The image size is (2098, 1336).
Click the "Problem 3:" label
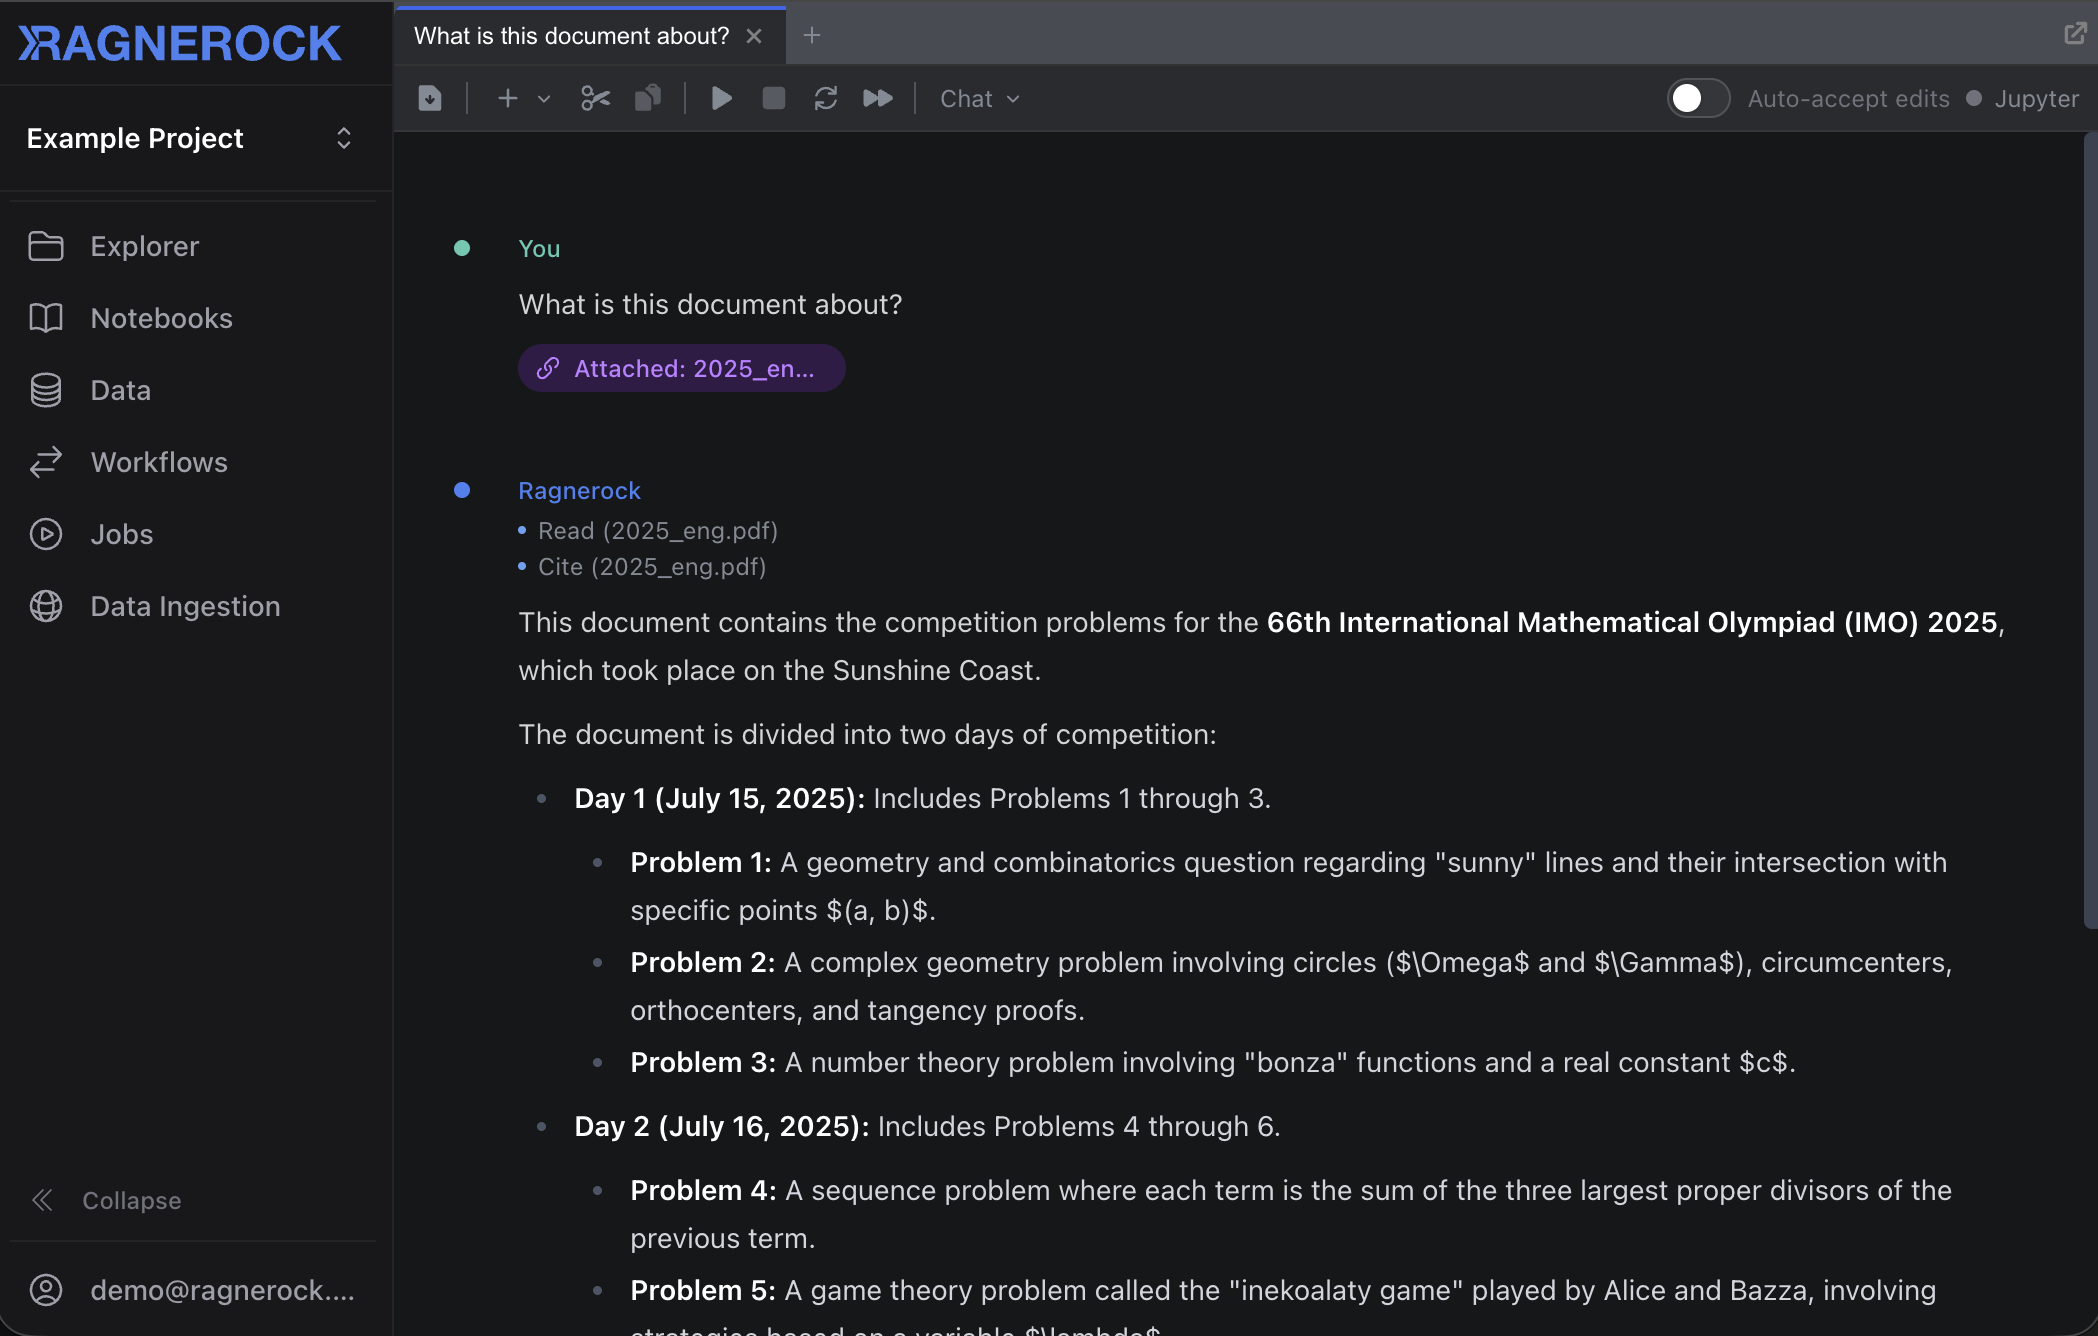click(x=703, y=1062)
